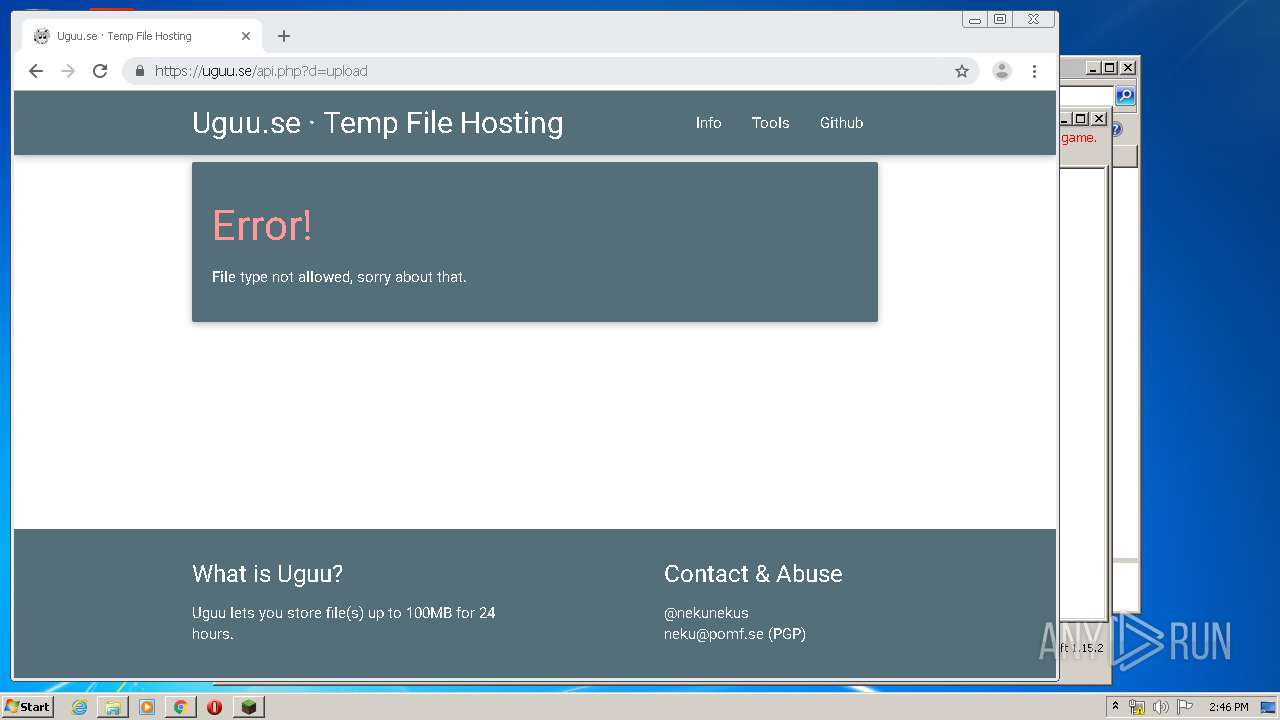Click the neku@pomf.se email link
The height and width of the screenshot is (720, 1280).
(714, 634)
